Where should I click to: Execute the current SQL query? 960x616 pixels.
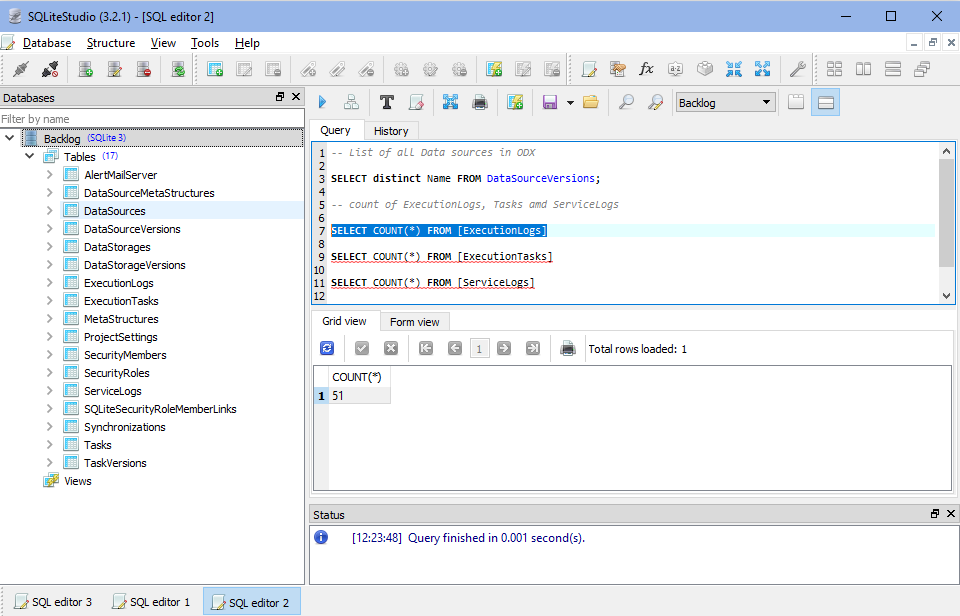pos(321,101)
